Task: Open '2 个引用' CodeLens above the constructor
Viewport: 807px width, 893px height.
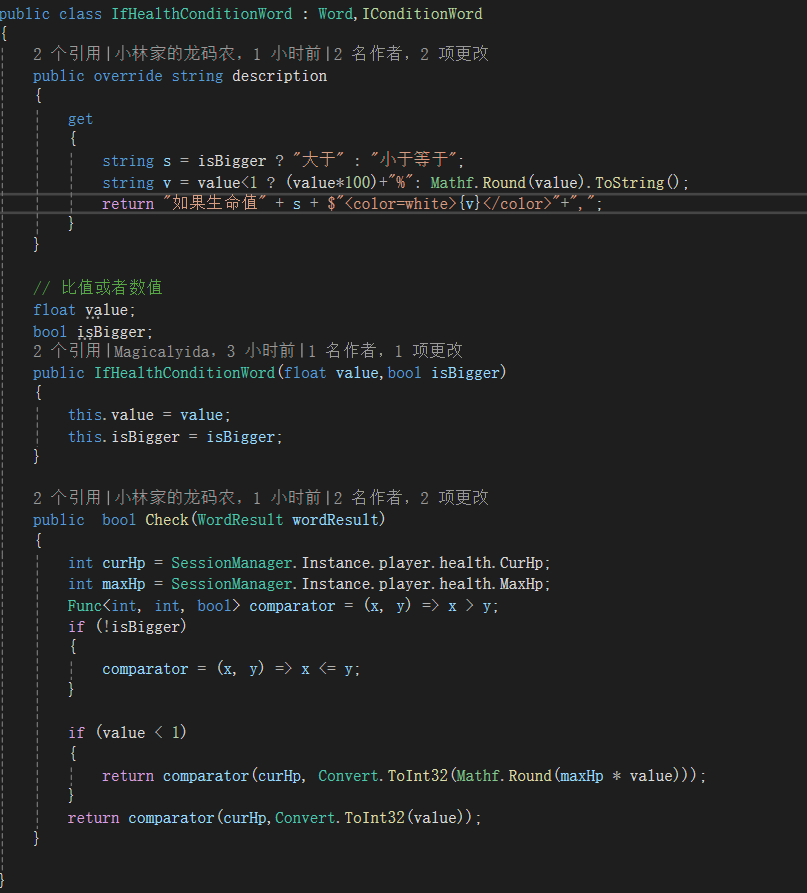Action: 67,351
